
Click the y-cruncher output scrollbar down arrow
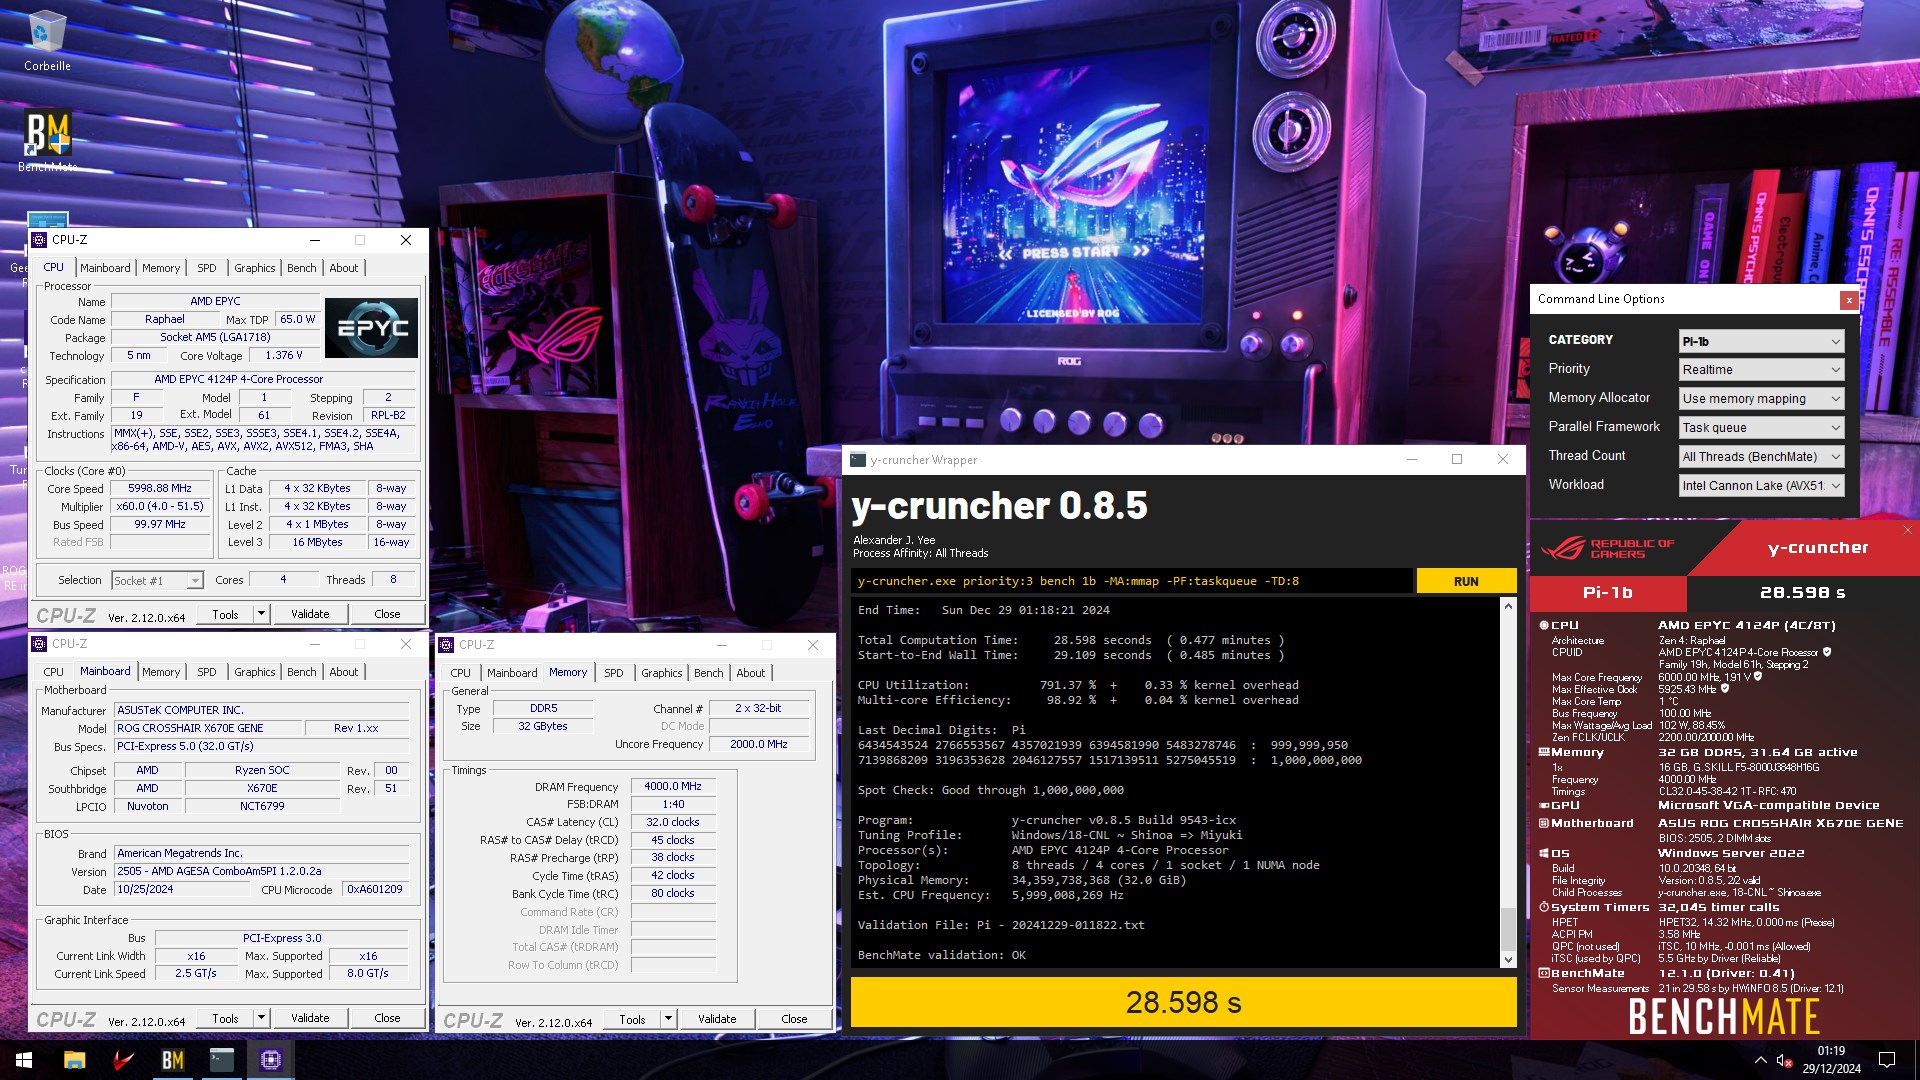pyautogui.click(x=1508, y=960)
